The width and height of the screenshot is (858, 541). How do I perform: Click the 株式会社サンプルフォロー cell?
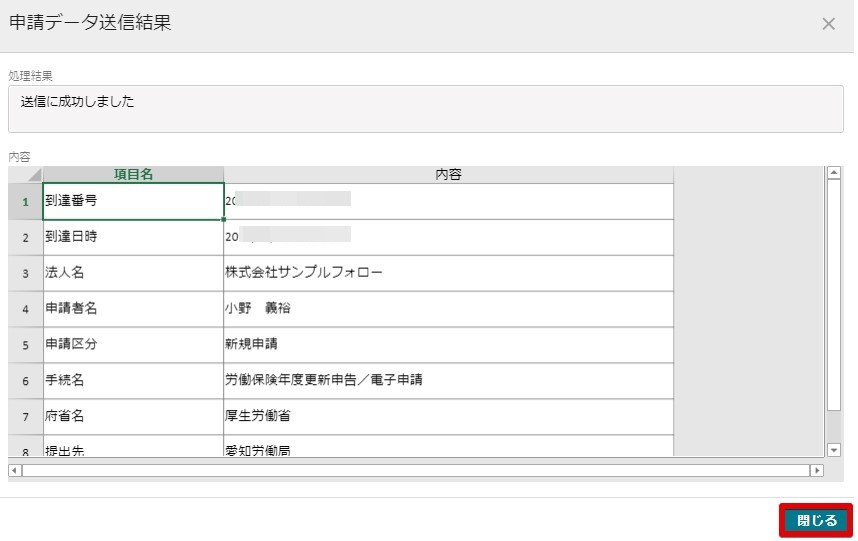point(449,274)
